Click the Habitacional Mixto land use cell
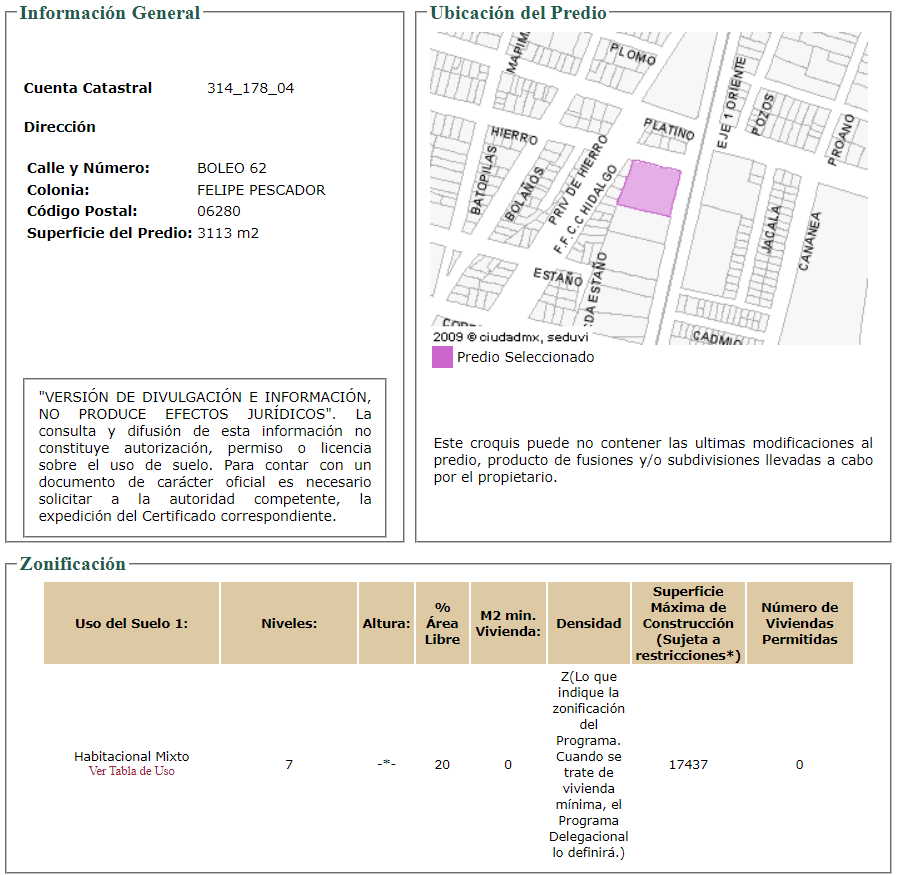This screenshot has width=907, height=875. (x=131, y=756)
